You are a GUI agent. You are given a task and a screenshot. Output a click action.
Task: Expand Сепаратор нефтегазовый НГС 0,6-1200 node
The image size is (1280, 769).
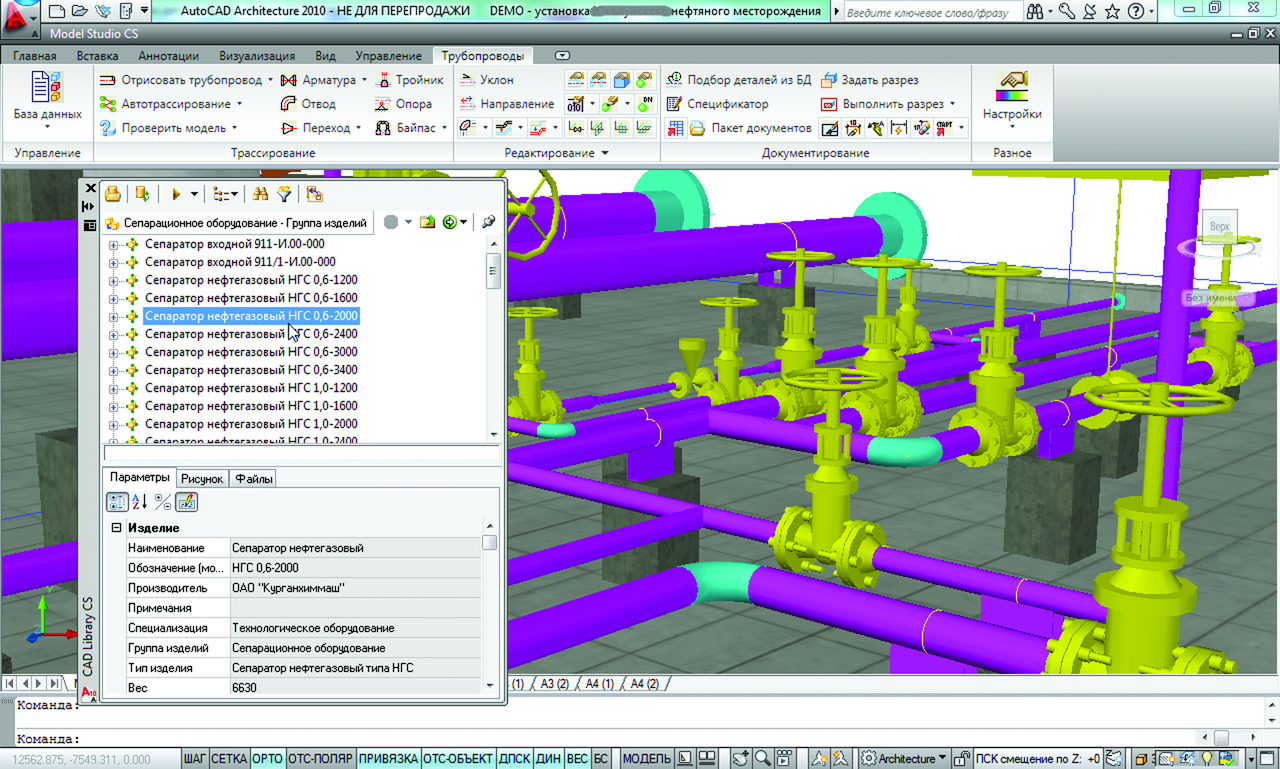pos(113,280)
